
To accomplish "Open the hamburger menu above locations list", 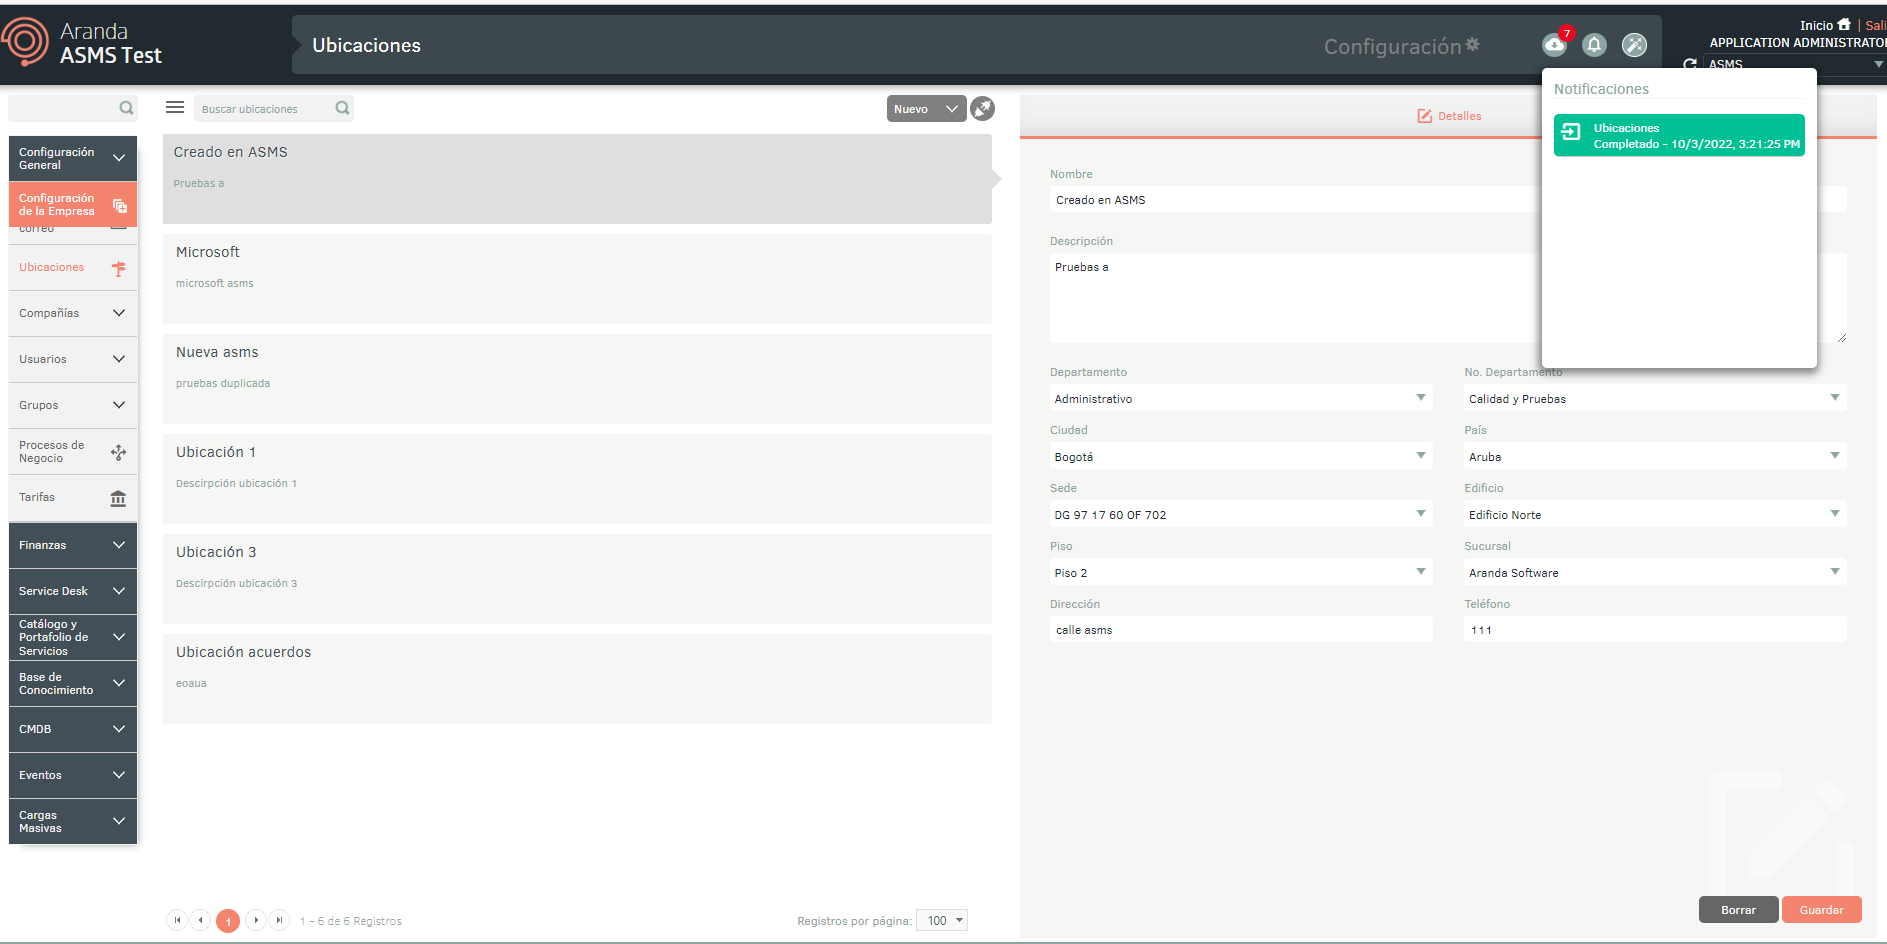I will (175, 107).
